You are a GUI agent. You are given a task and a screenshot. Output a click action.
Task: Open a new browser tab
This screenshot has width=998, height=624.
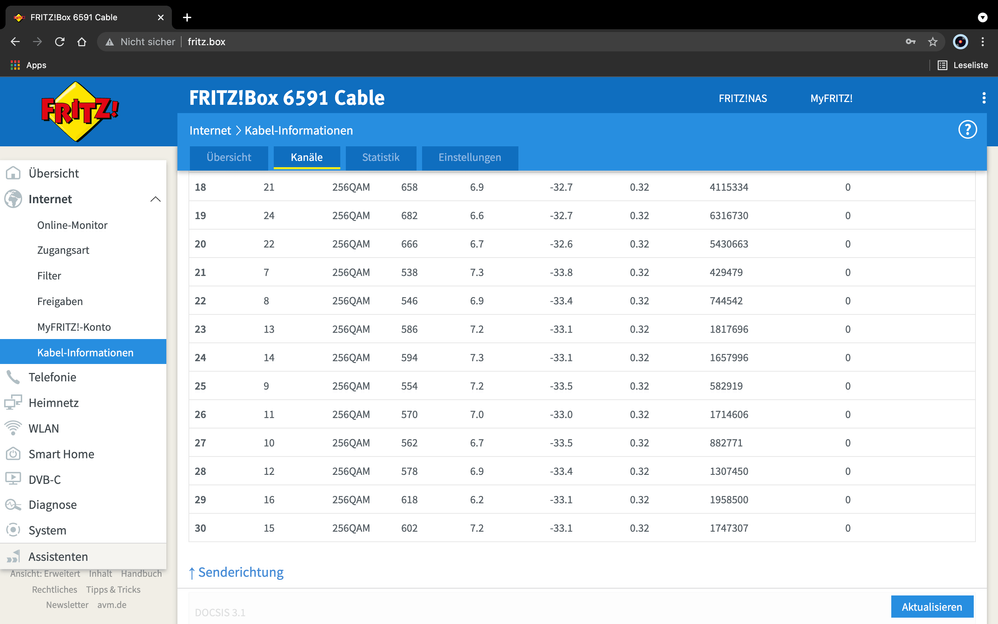point(186,17)
